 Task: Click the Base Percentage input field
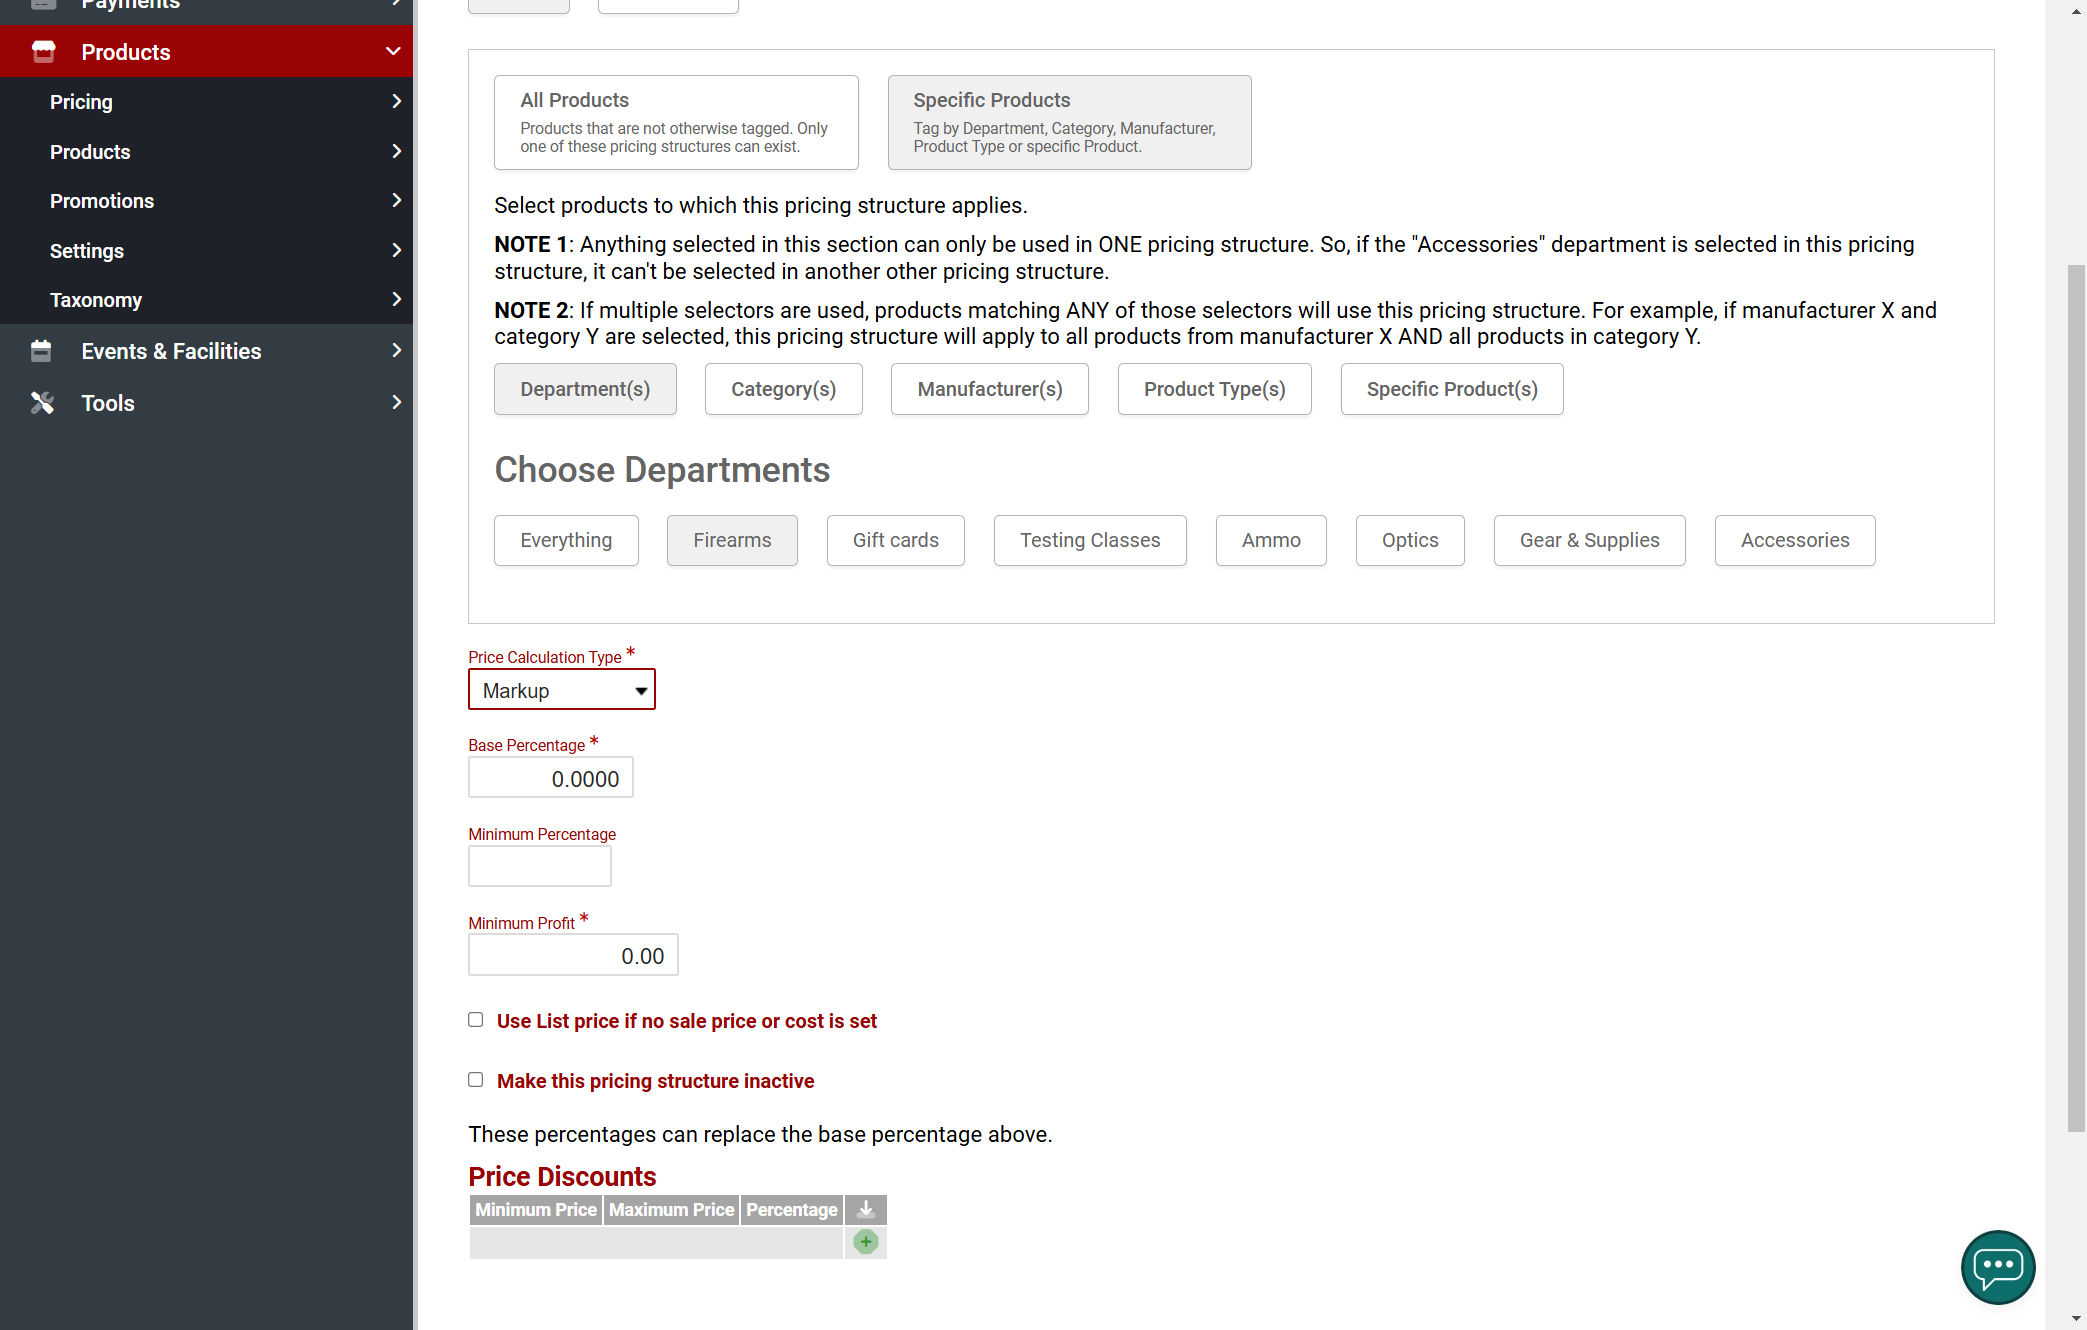pos(551,778)
